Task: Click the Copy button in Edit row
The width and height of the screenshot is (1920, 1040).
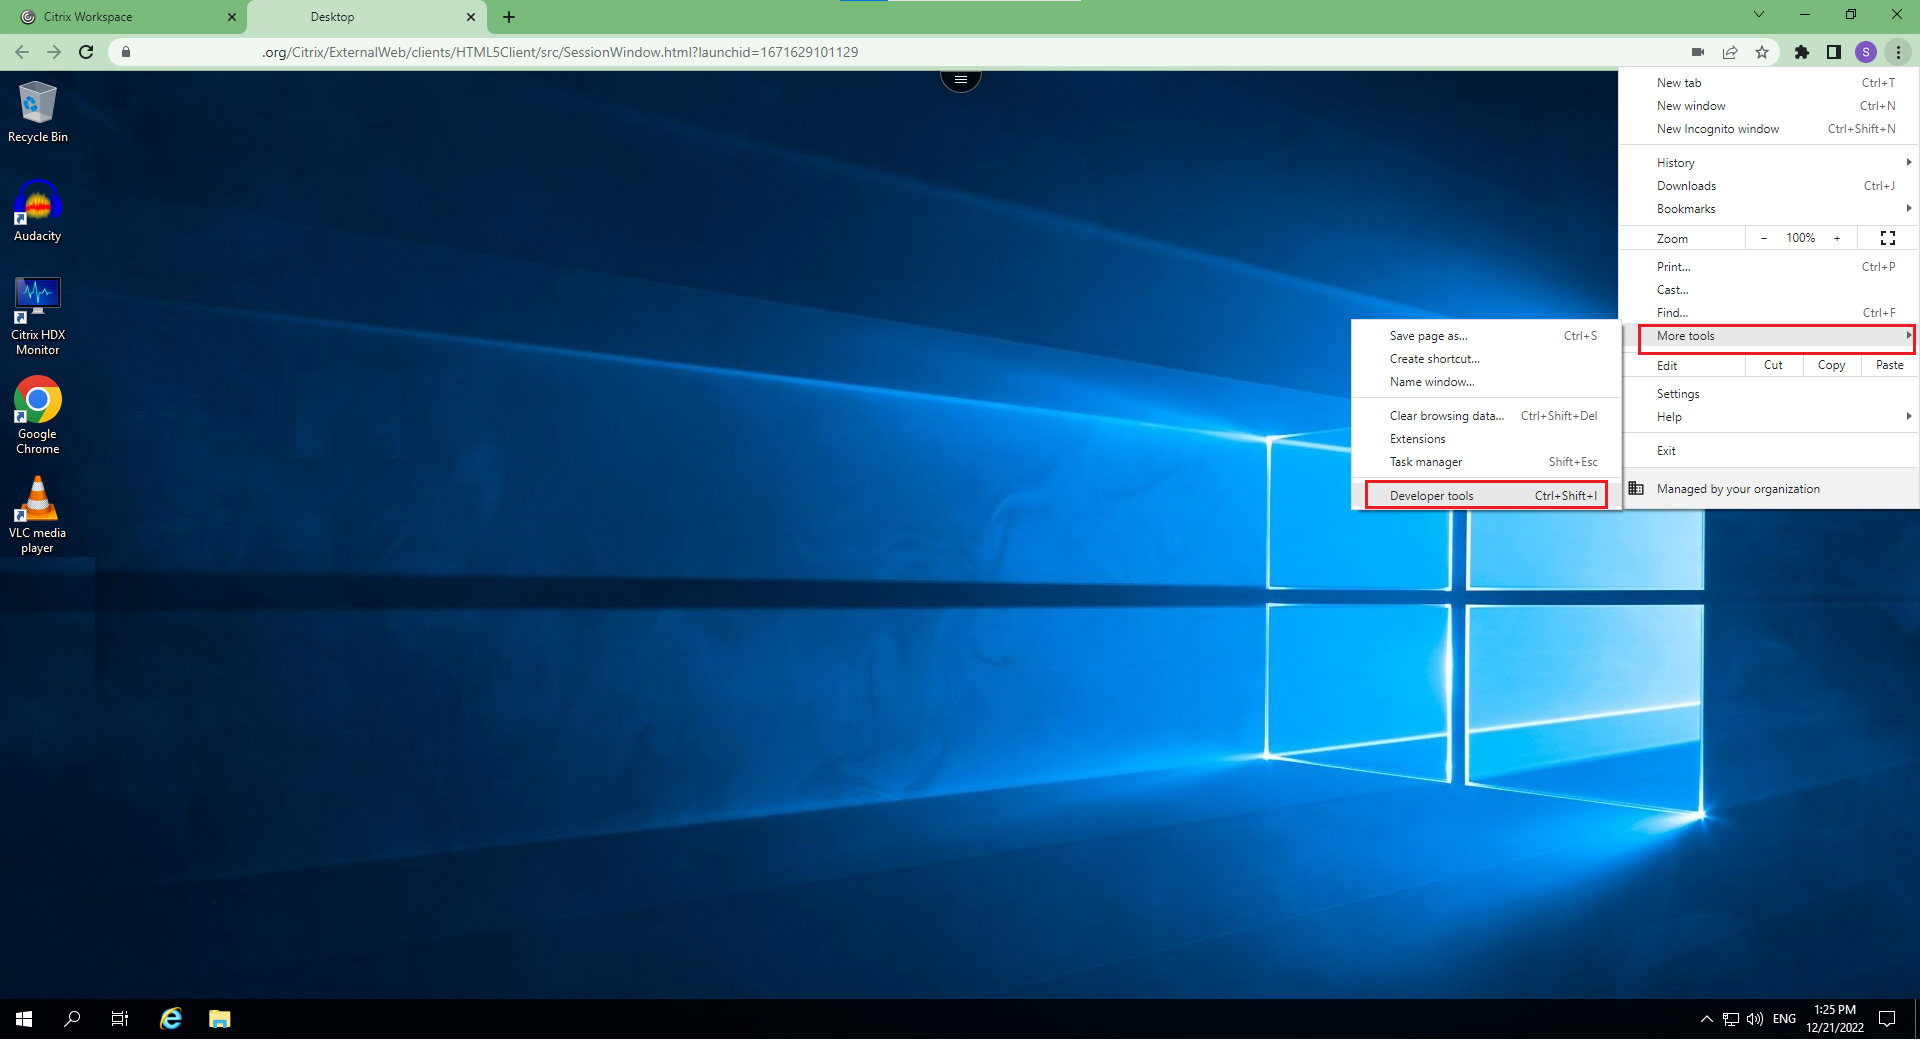Action: [x=1831, y=365]
